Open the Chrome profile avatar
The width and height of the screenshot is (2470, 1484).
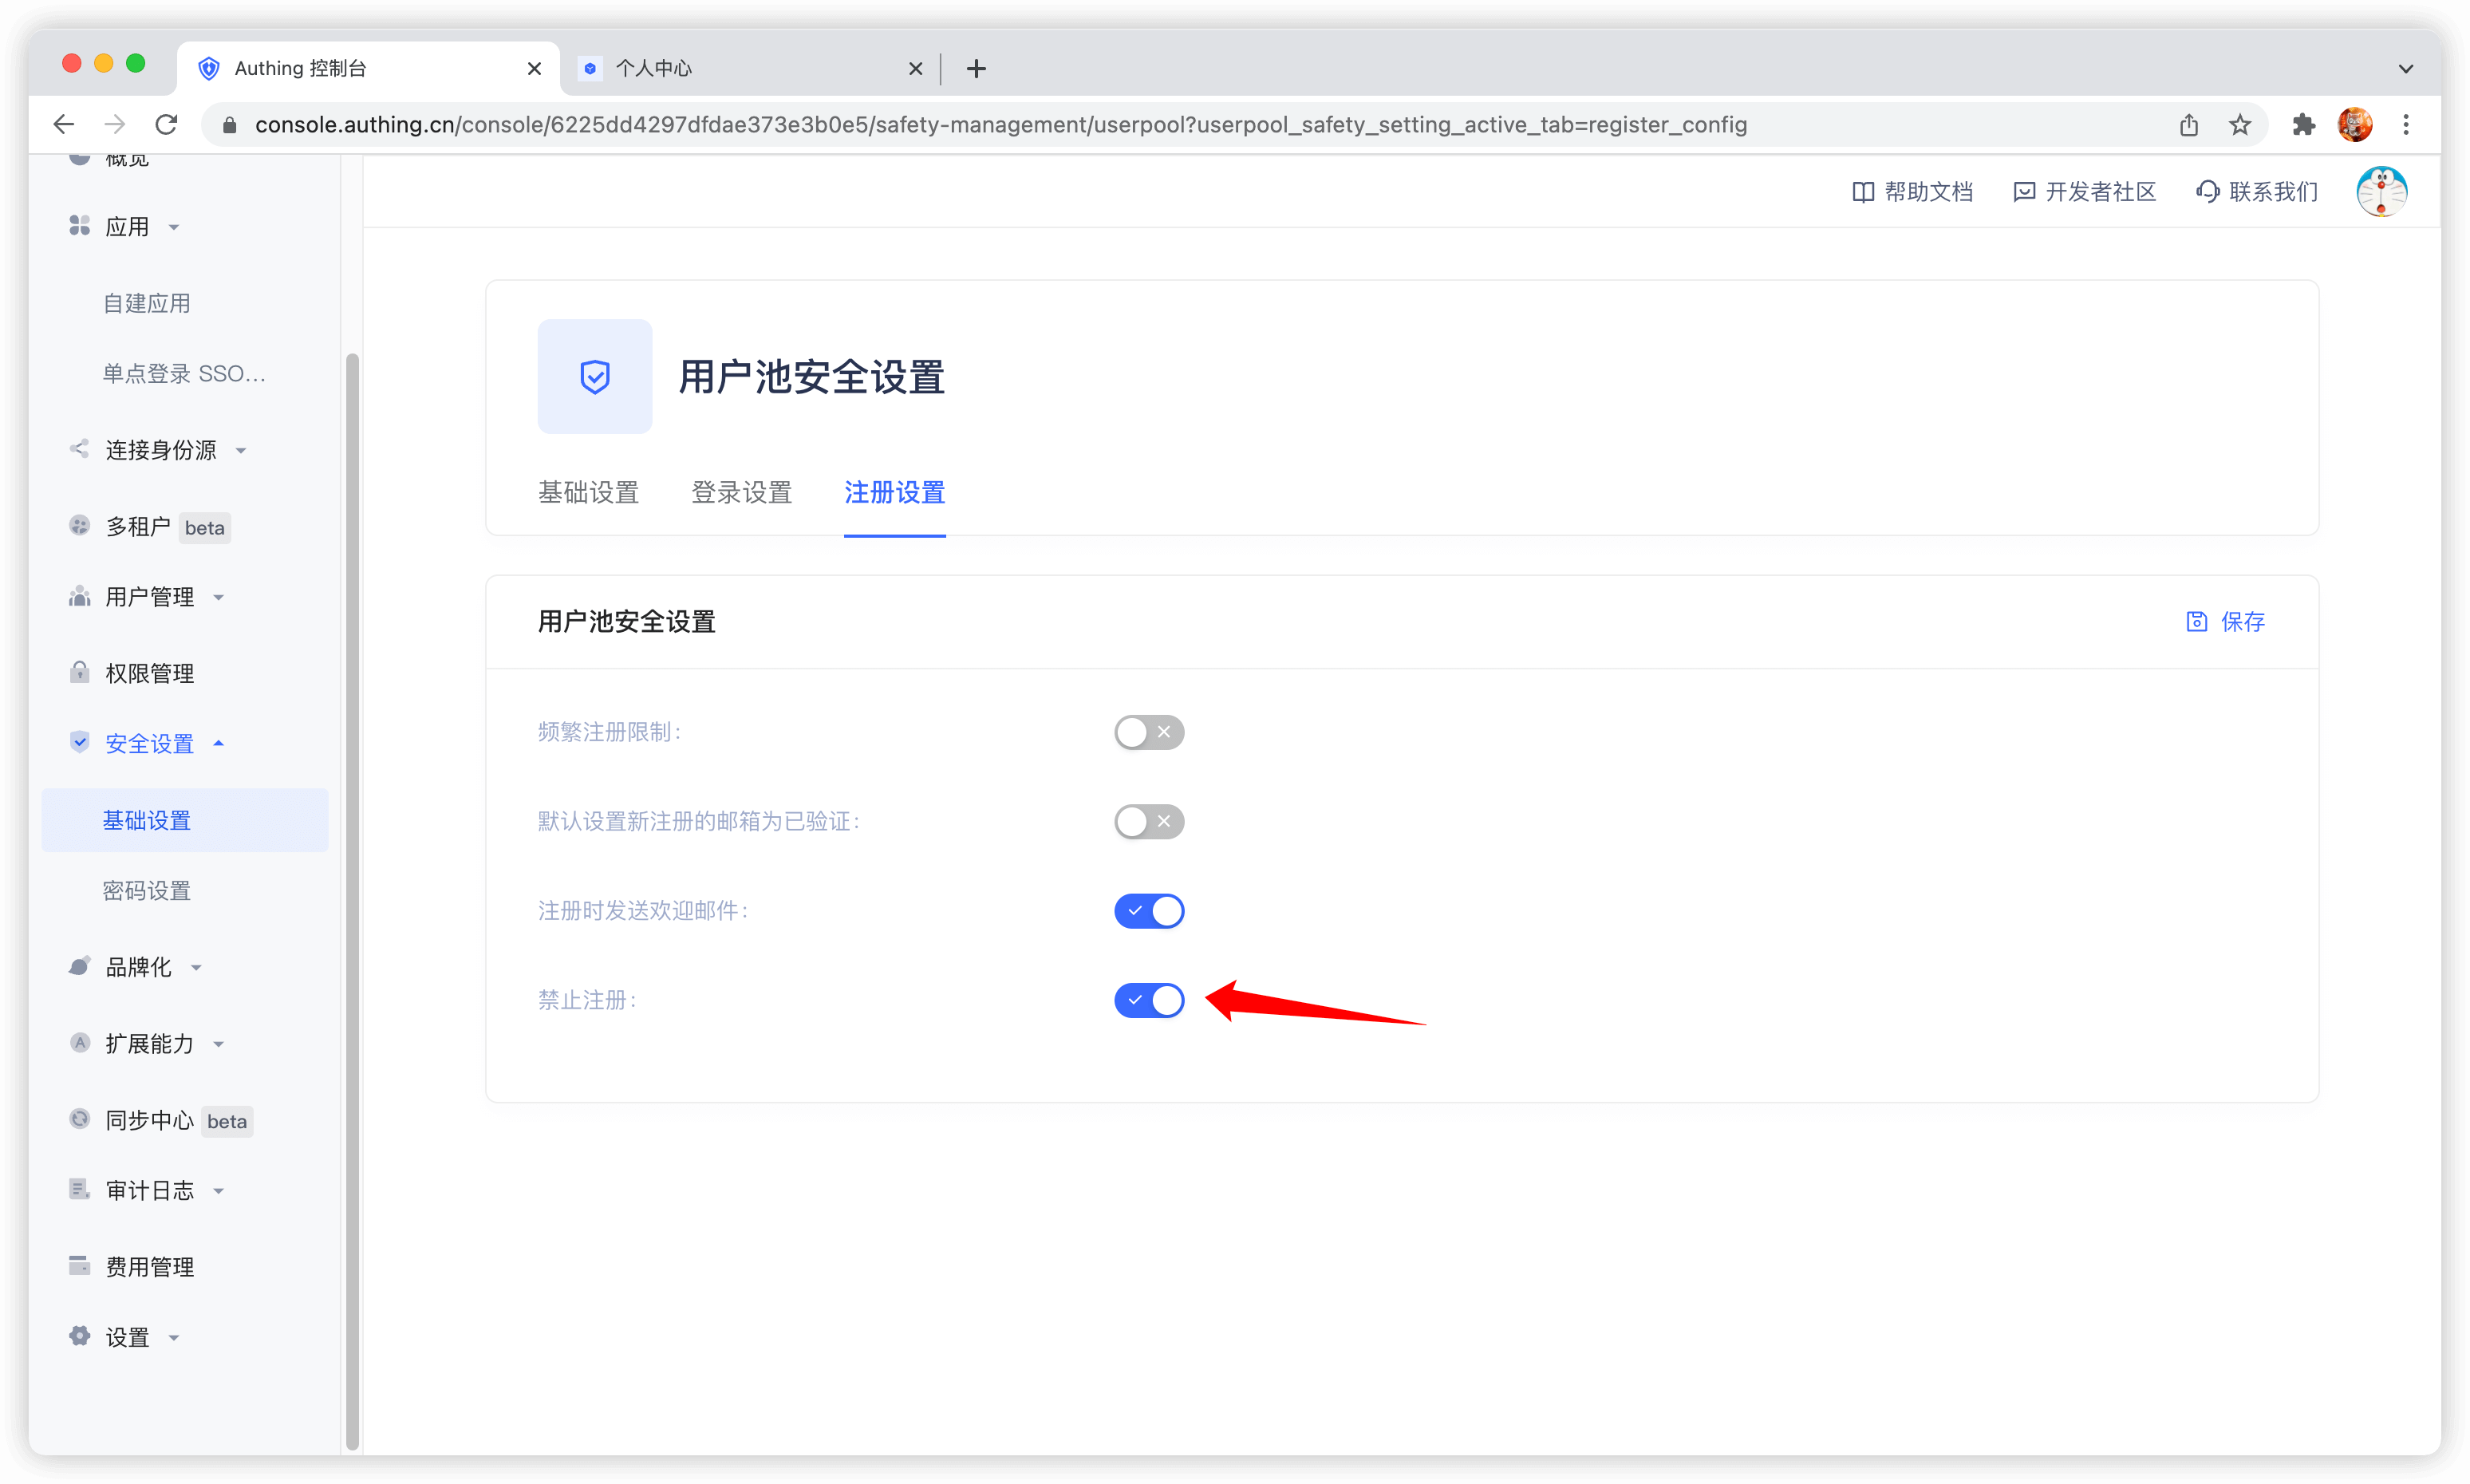point(2355,124)
